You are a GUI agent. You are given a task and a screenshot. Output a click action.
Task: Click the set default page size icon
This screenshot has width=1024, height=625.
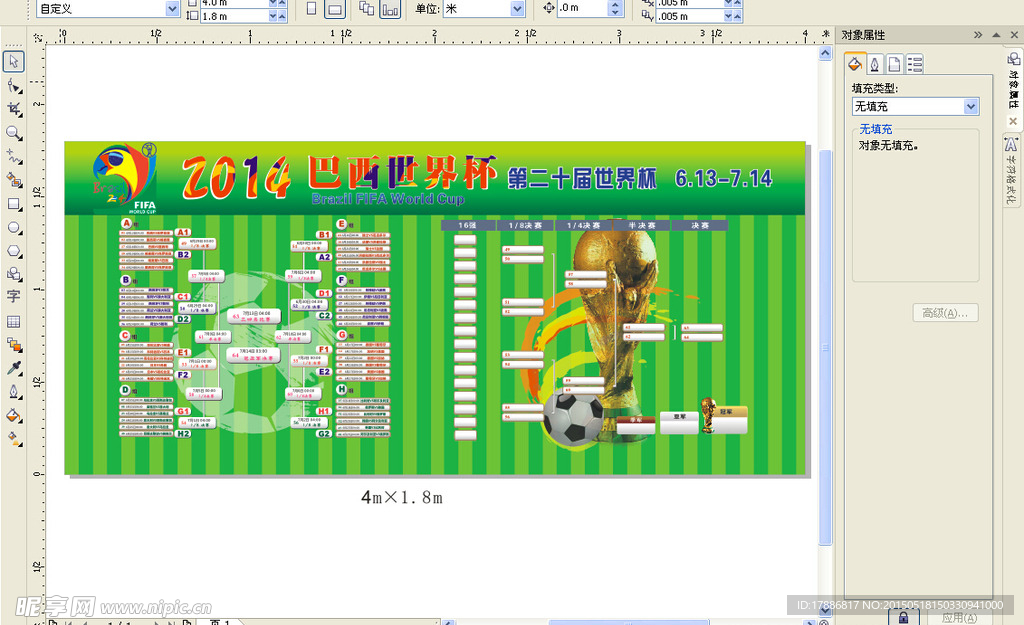click(367, 8)
